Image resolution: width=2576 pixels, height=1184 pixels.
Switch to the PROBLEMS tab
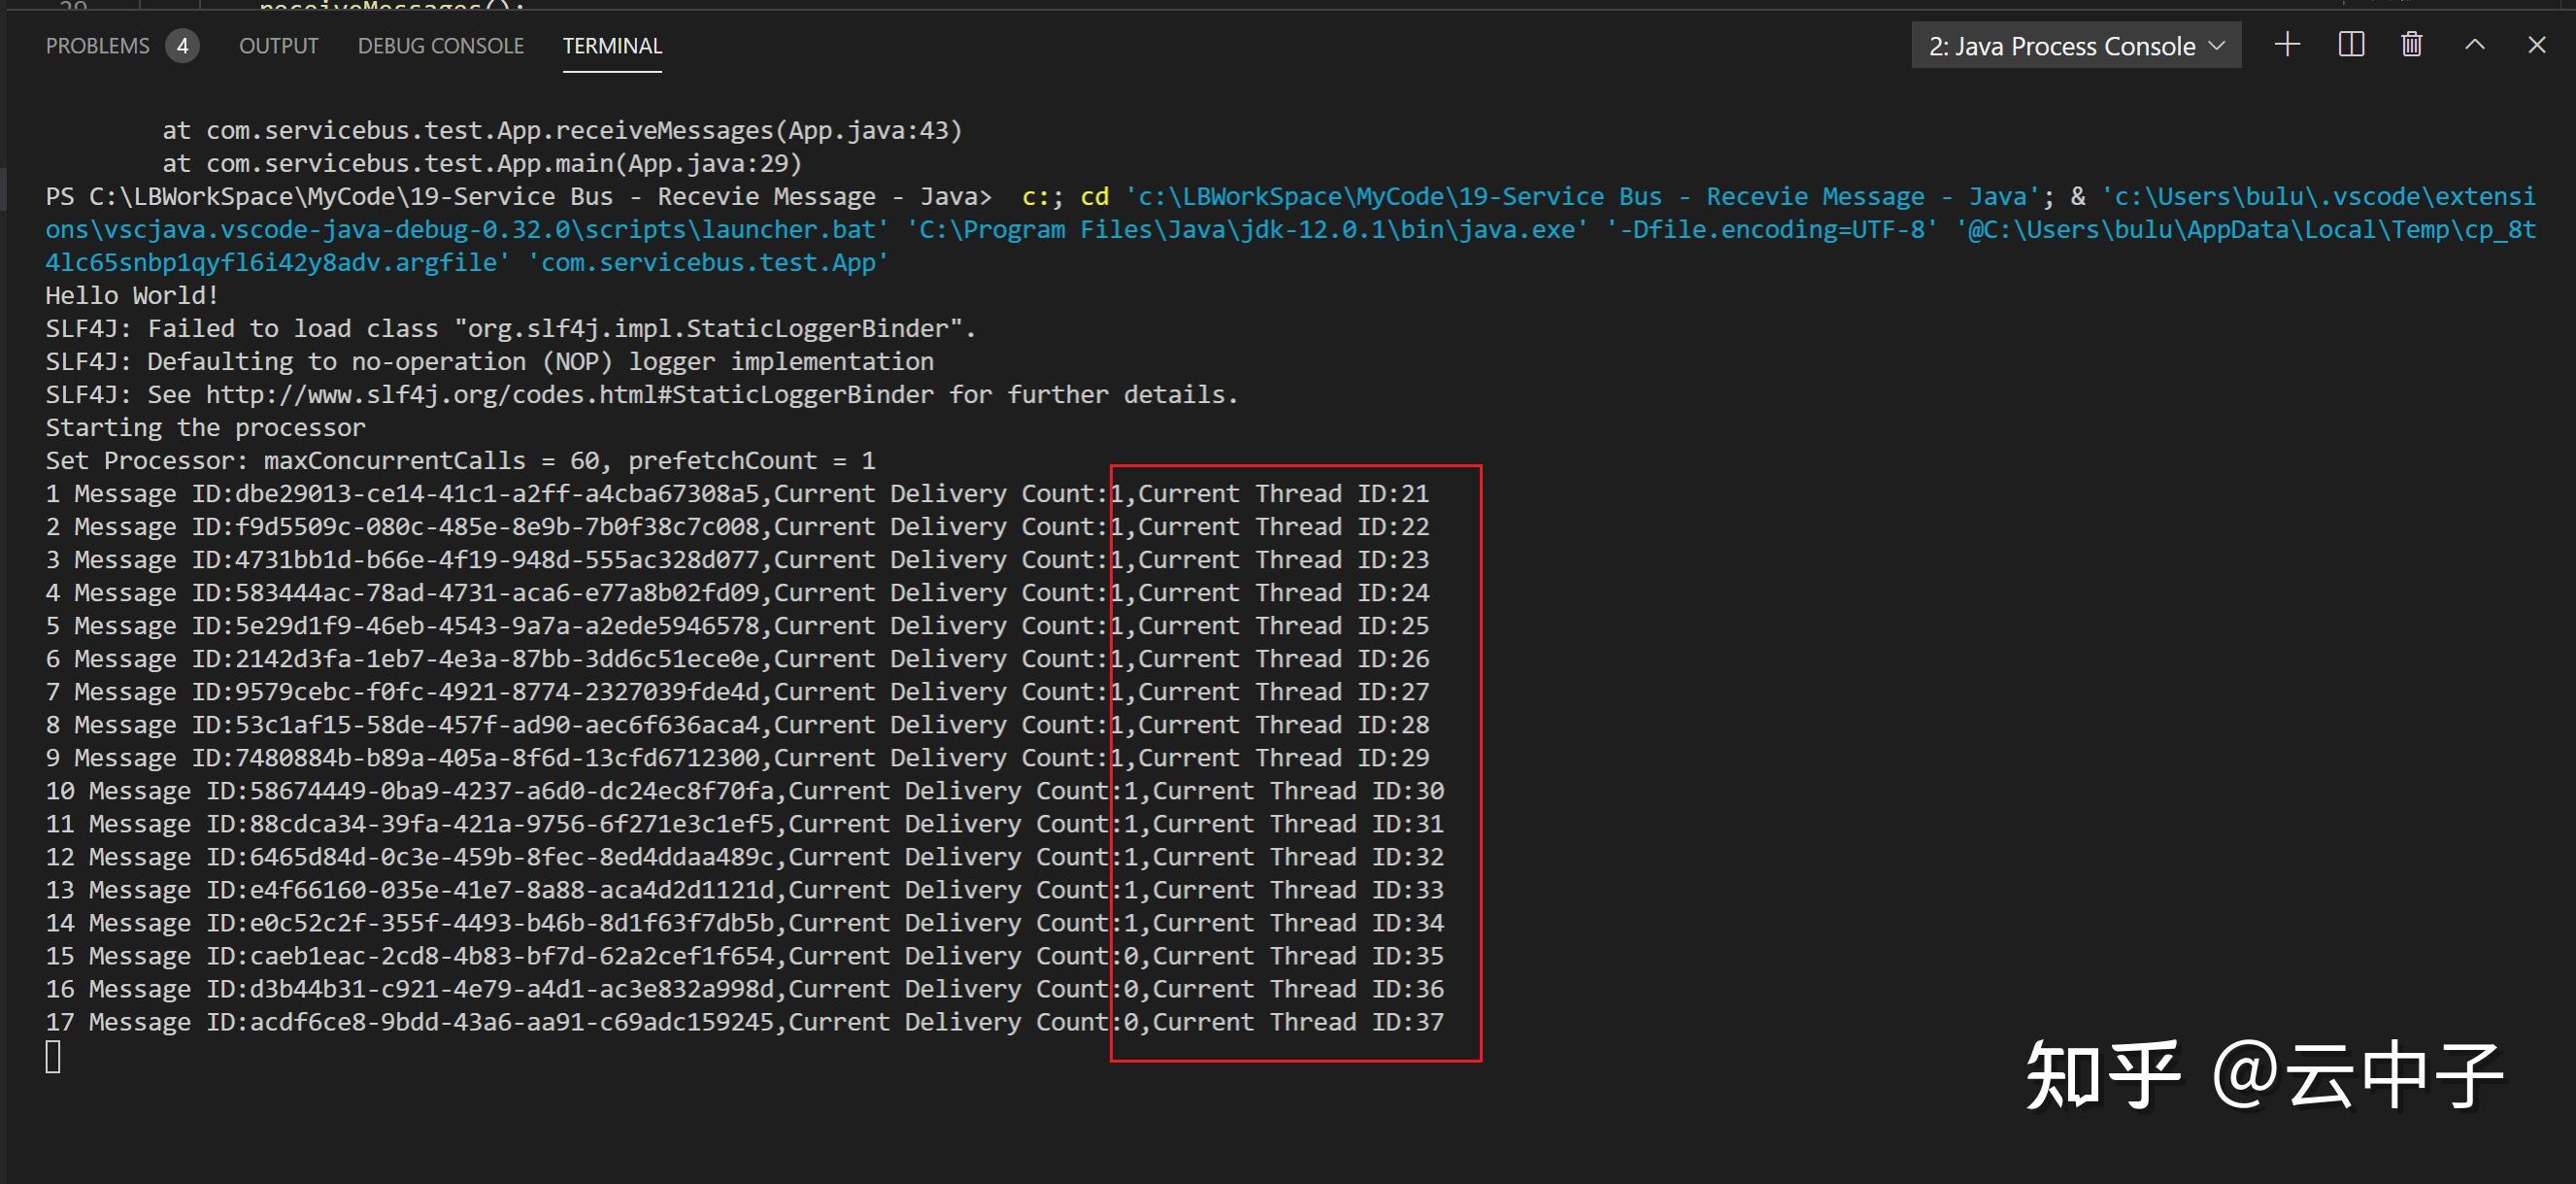click(x=97, y=45)
